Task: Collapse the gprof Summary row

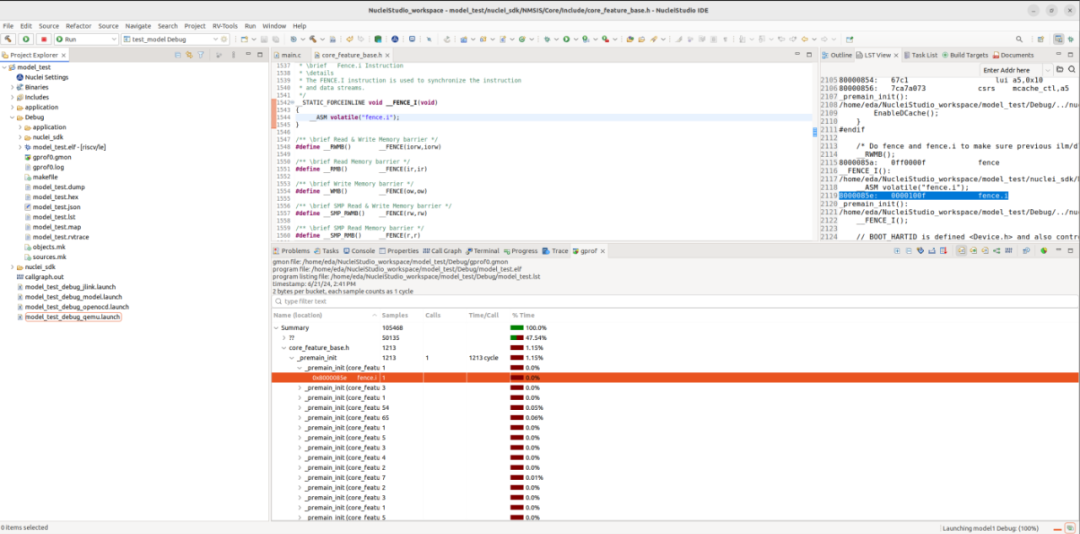Action: (x=276, y=328)
